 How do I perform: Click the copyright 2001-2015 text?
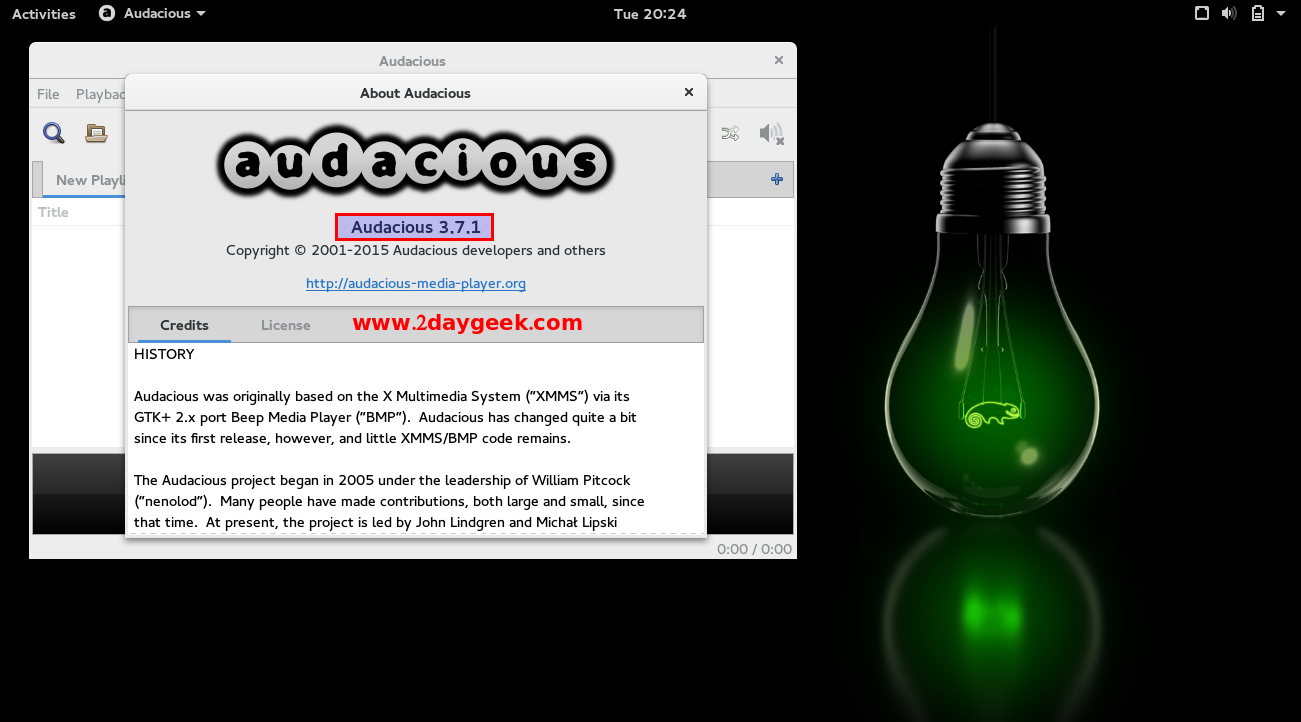click(x=415, y=250)
